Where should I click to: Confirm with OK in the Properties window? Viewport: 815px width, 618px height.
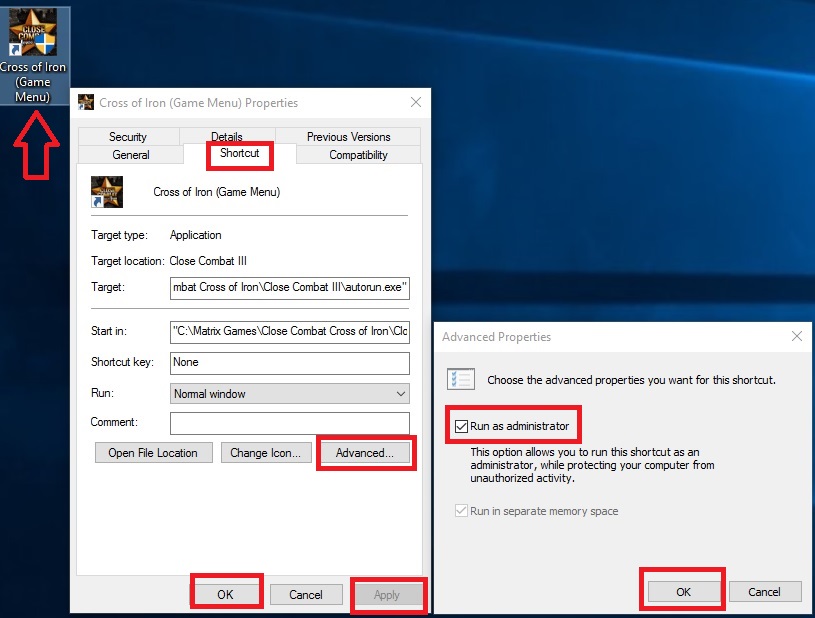coord(225,595)
